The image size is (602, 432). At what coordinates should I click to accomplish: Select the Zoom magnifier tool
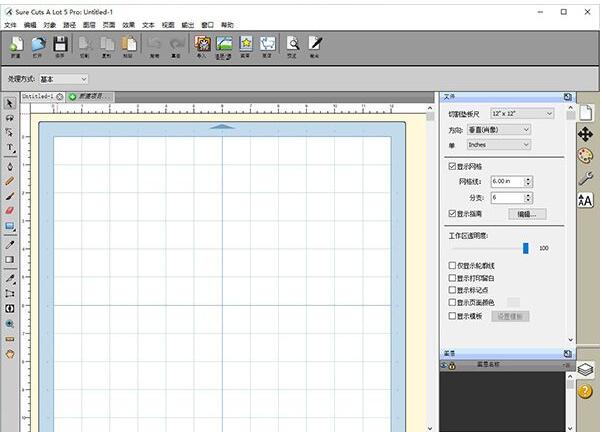click(x=10, y=324)
